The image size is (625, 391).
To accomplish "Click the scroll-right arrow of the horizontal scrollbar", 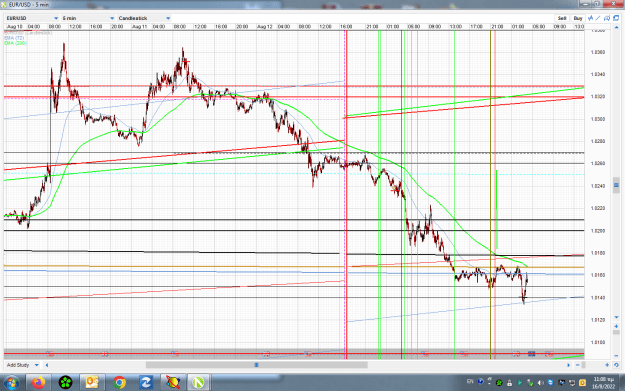I will pyautogui.click(x=568, y=365).
